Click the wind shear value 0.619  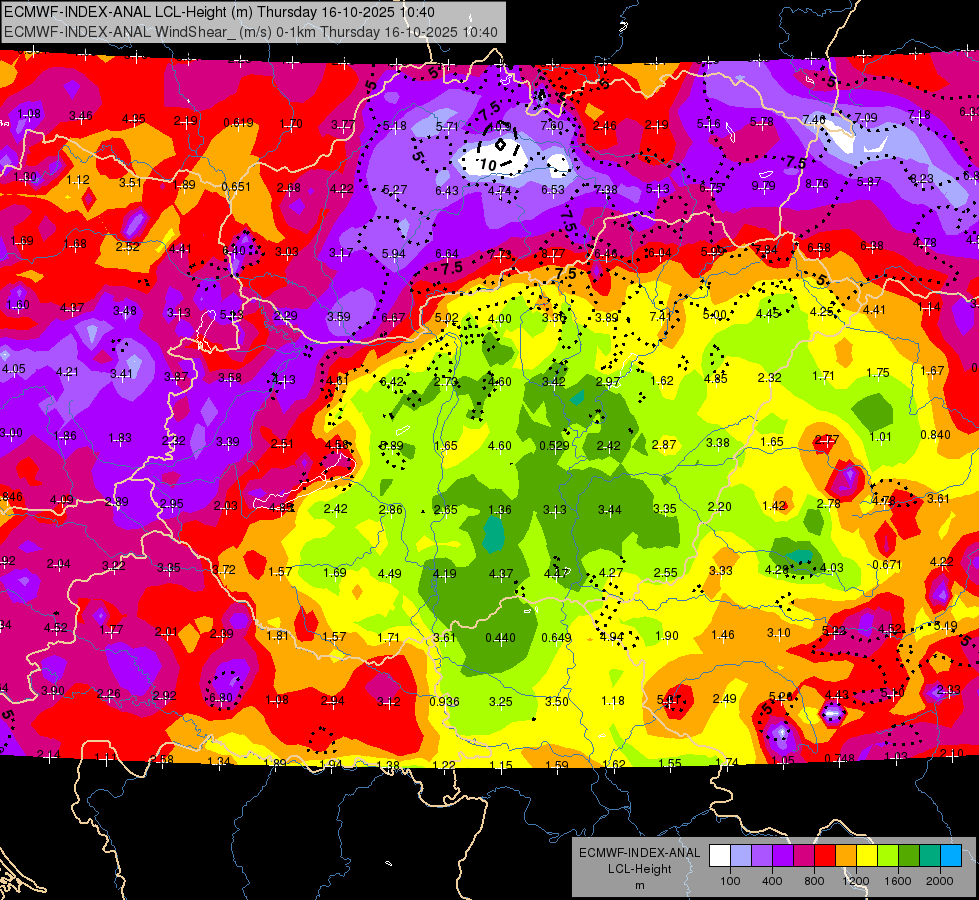[239, 122]
